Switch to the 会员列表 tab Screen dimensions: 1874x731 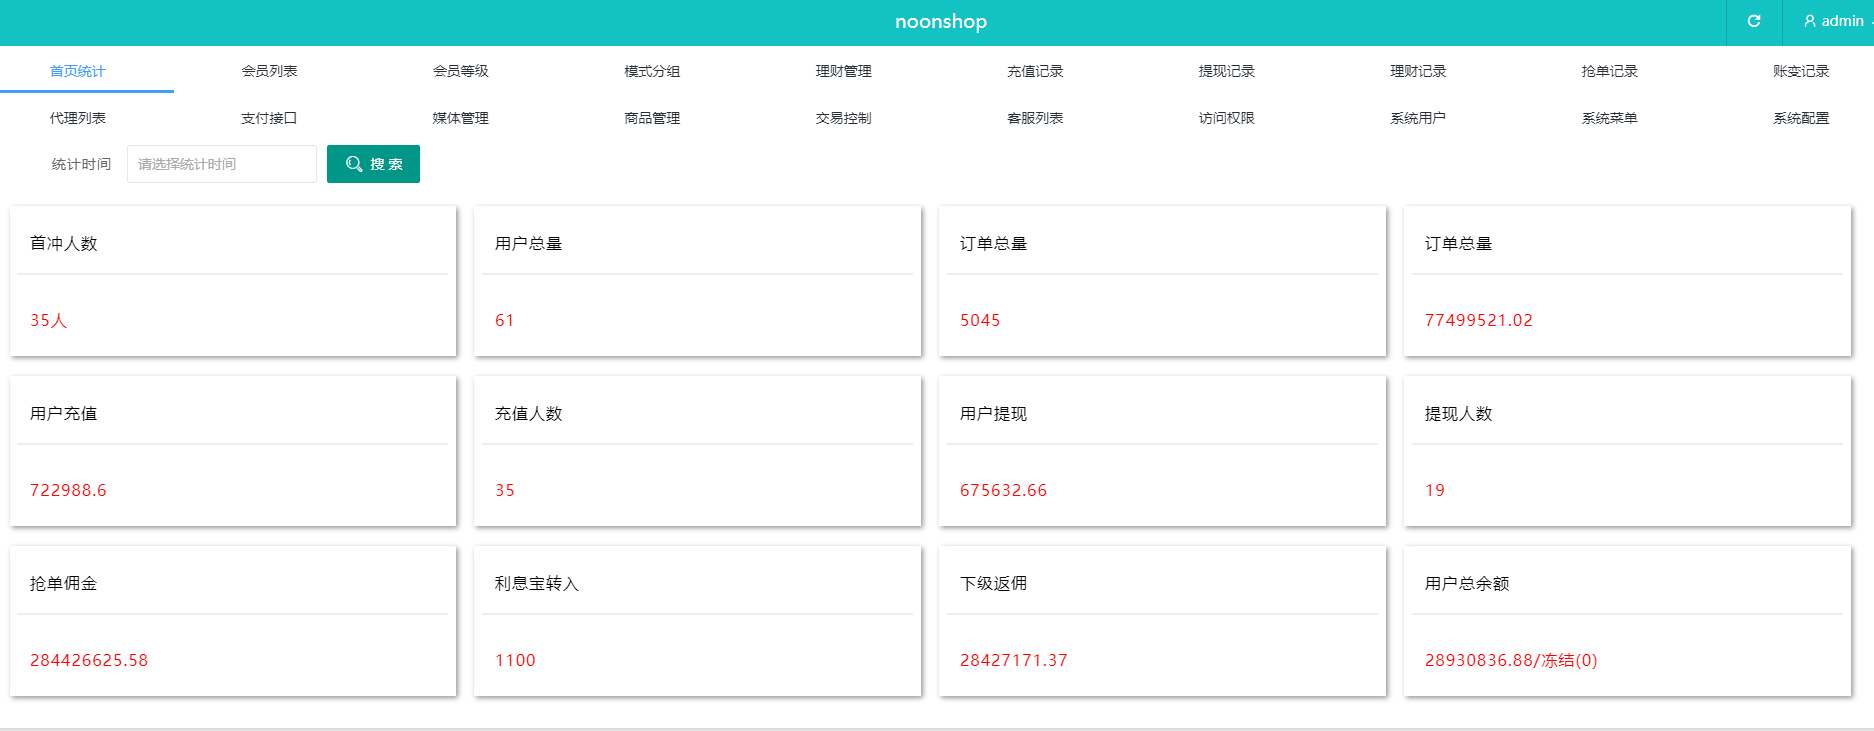[x=269, y=71]
